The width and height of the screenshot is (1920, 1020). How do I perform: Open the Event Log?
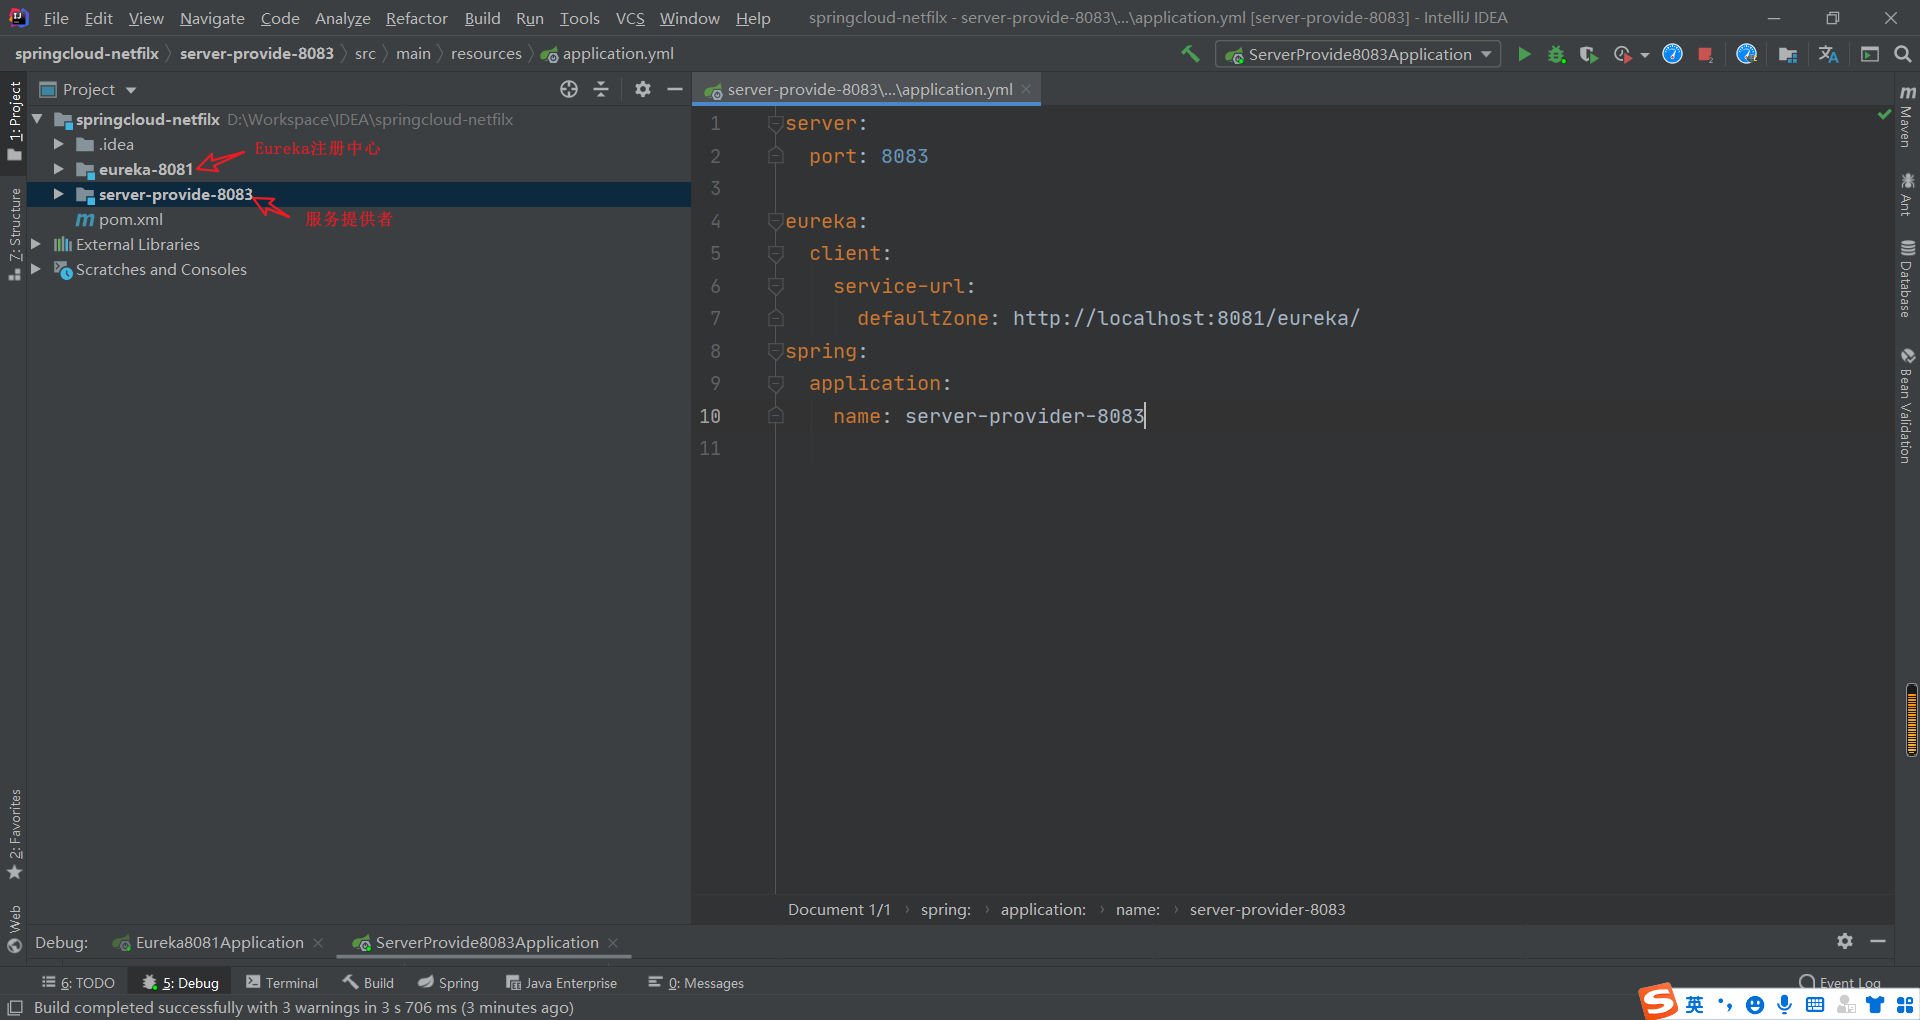pos(1840,982)
